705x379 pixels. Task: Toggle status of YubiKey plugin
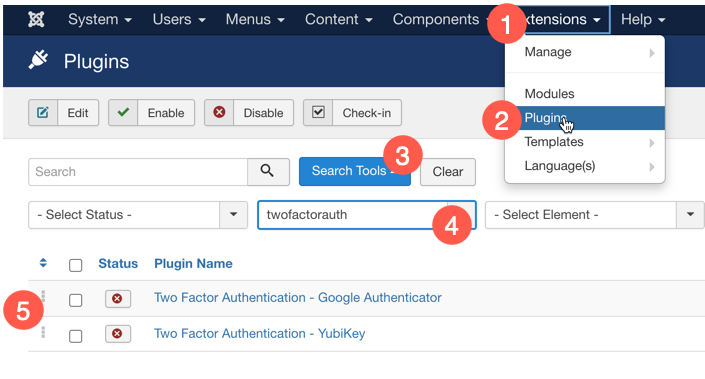pyautogui.click(x=118, y=334)
